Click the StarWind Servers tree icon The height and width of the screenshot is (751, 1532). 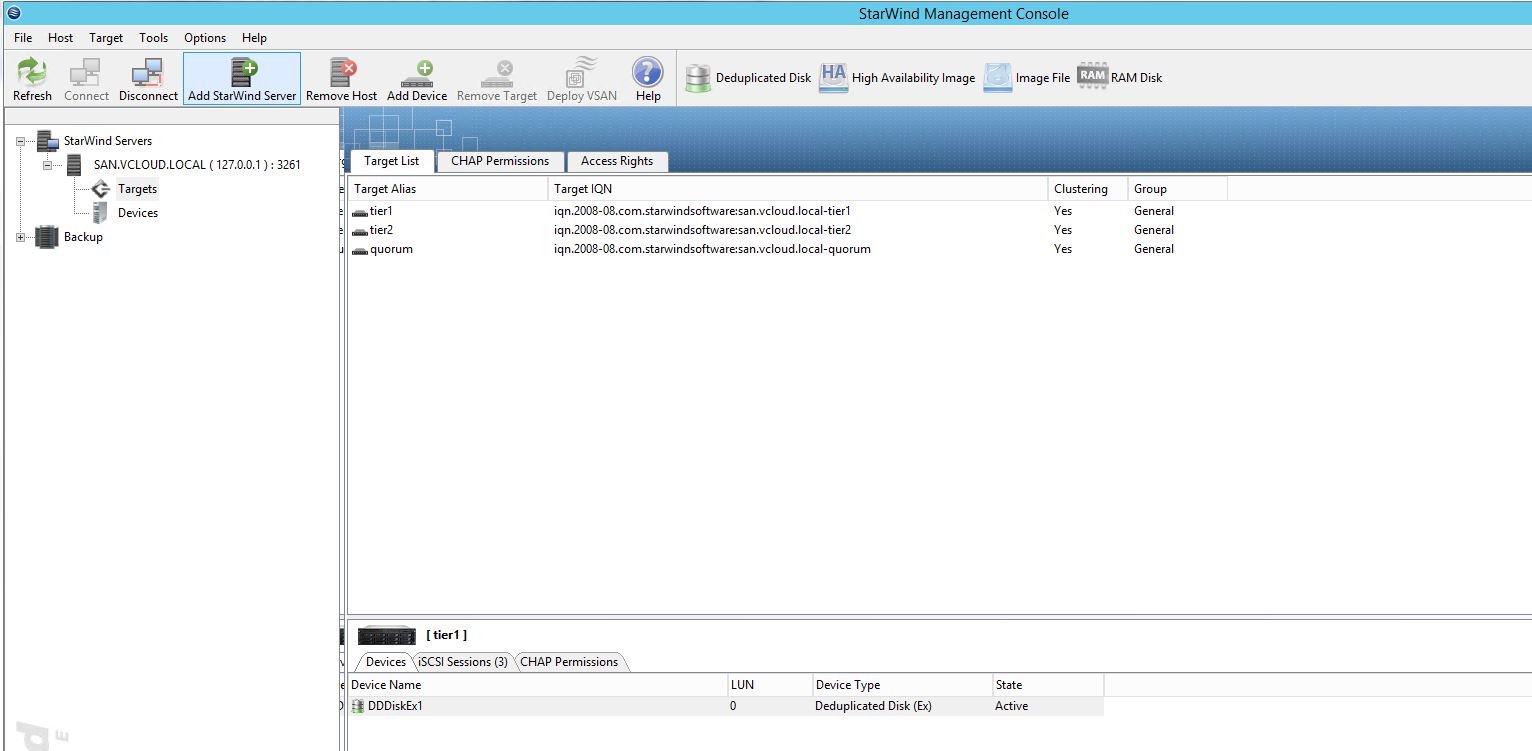tap(47, 141)
